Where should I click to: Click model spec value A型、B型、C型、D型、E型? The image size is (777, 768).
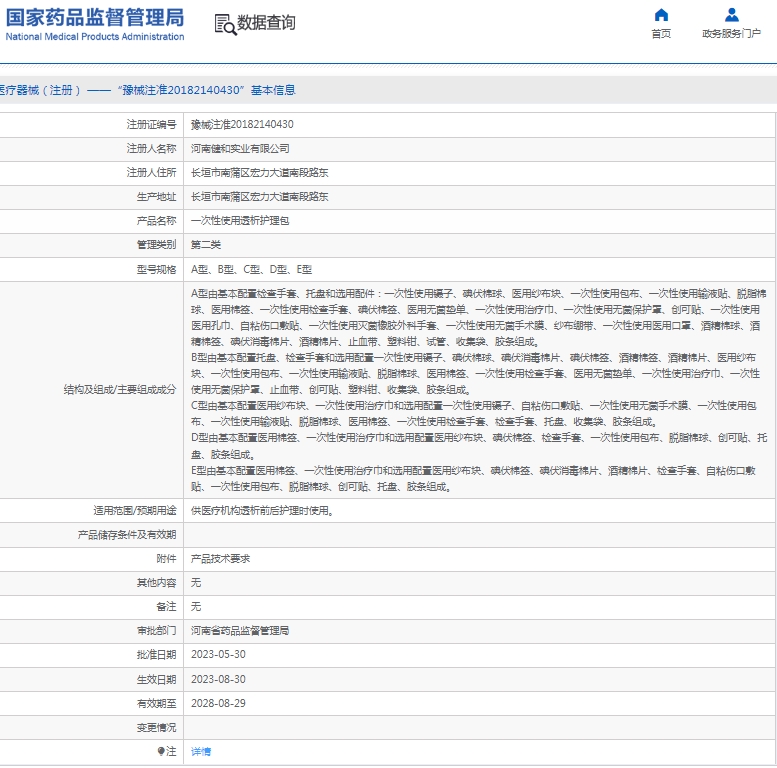pyautogui.click(x=251, y=270)
